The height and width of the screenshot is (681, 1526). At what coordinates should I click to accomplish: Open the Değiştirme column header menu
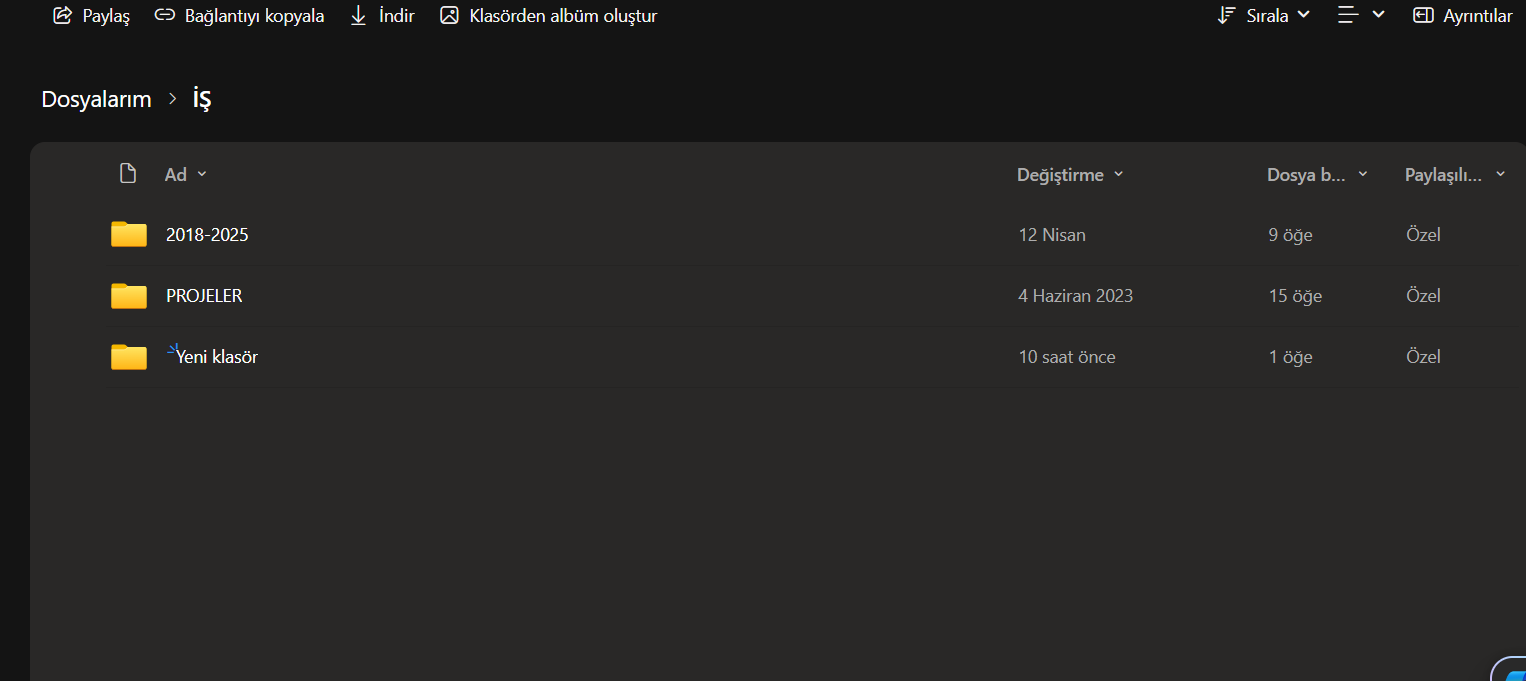(x=1070, y=175)
